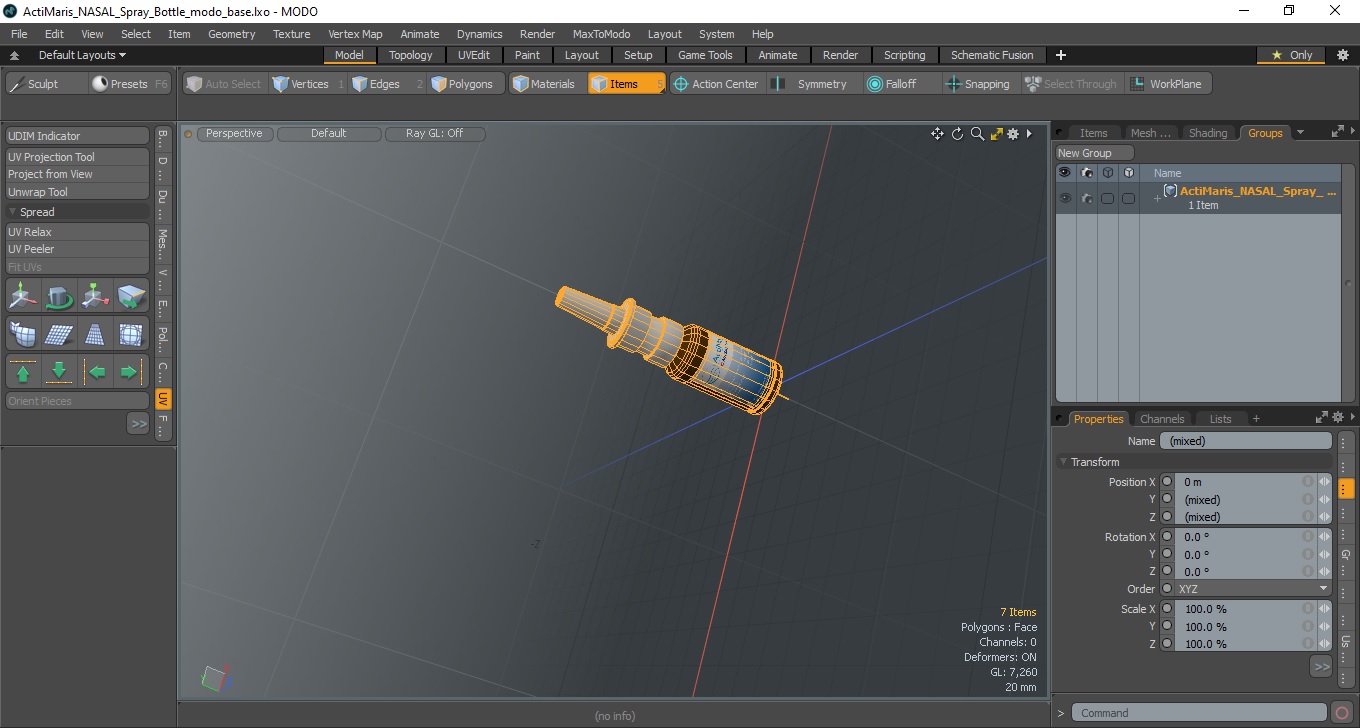
Task: Click the UV Peeler button
Action: pyautogui.click(x=77, y=249)
